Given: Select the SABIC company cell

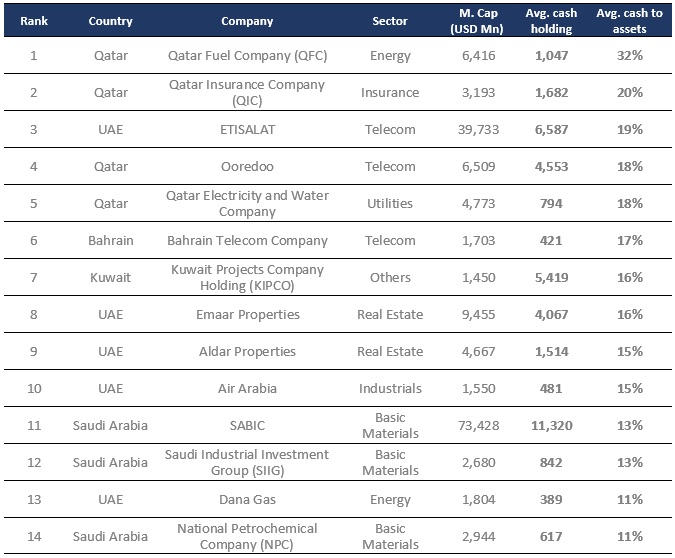Looking at the screenshot, I should (247, 425).
